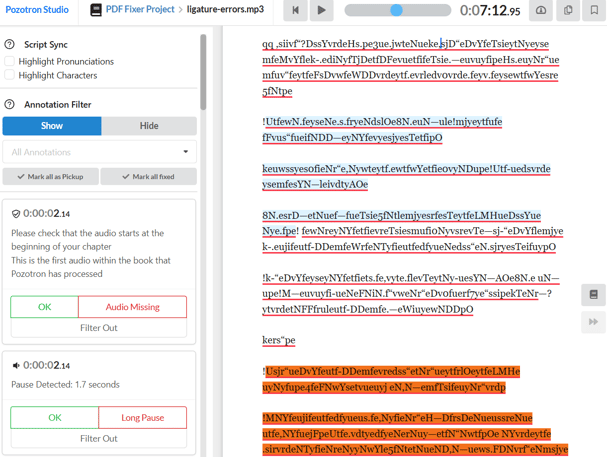Click the skip to previous track button
Image resolution: width=607 pixels, height=457 pixels.
[x=295, y=11]
